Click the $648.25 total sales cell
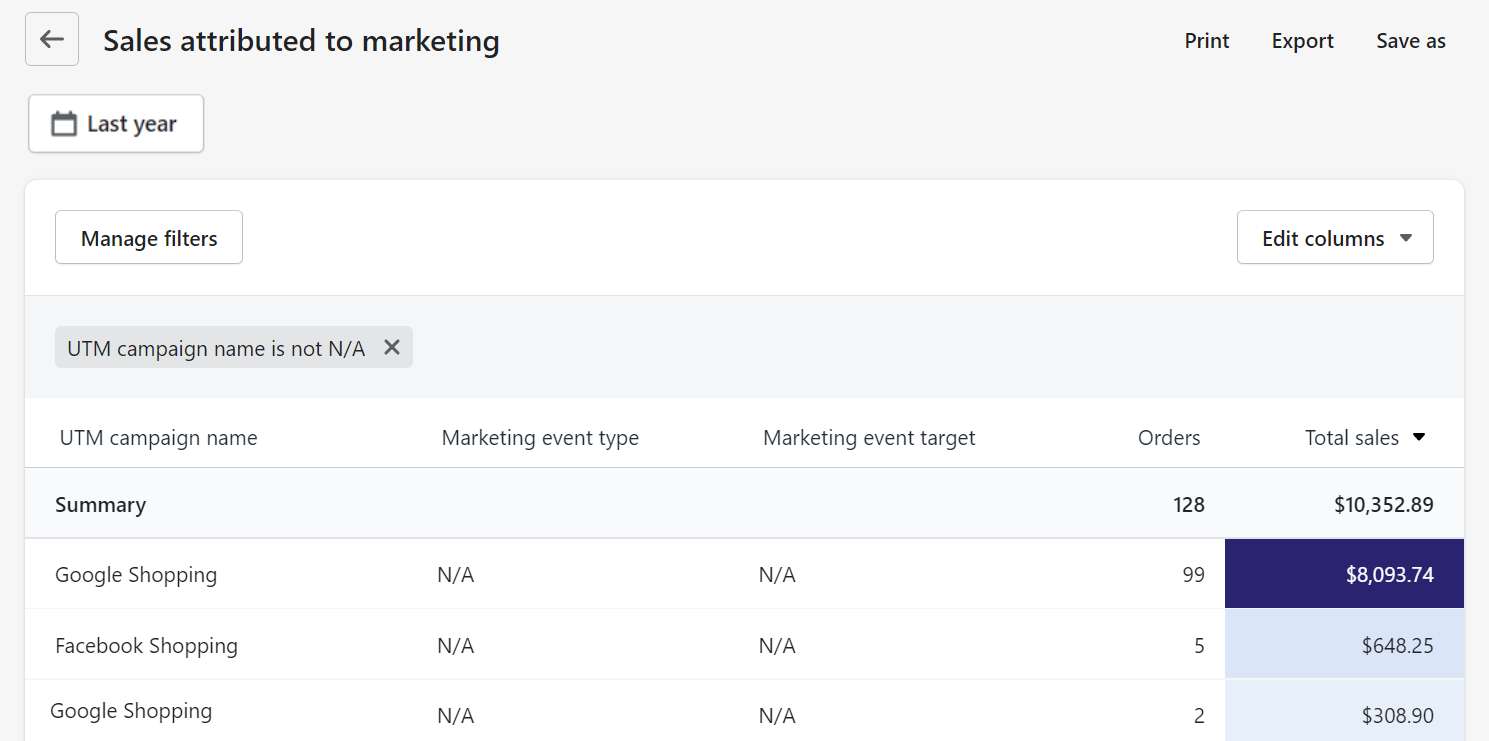 pos(1344,645)
